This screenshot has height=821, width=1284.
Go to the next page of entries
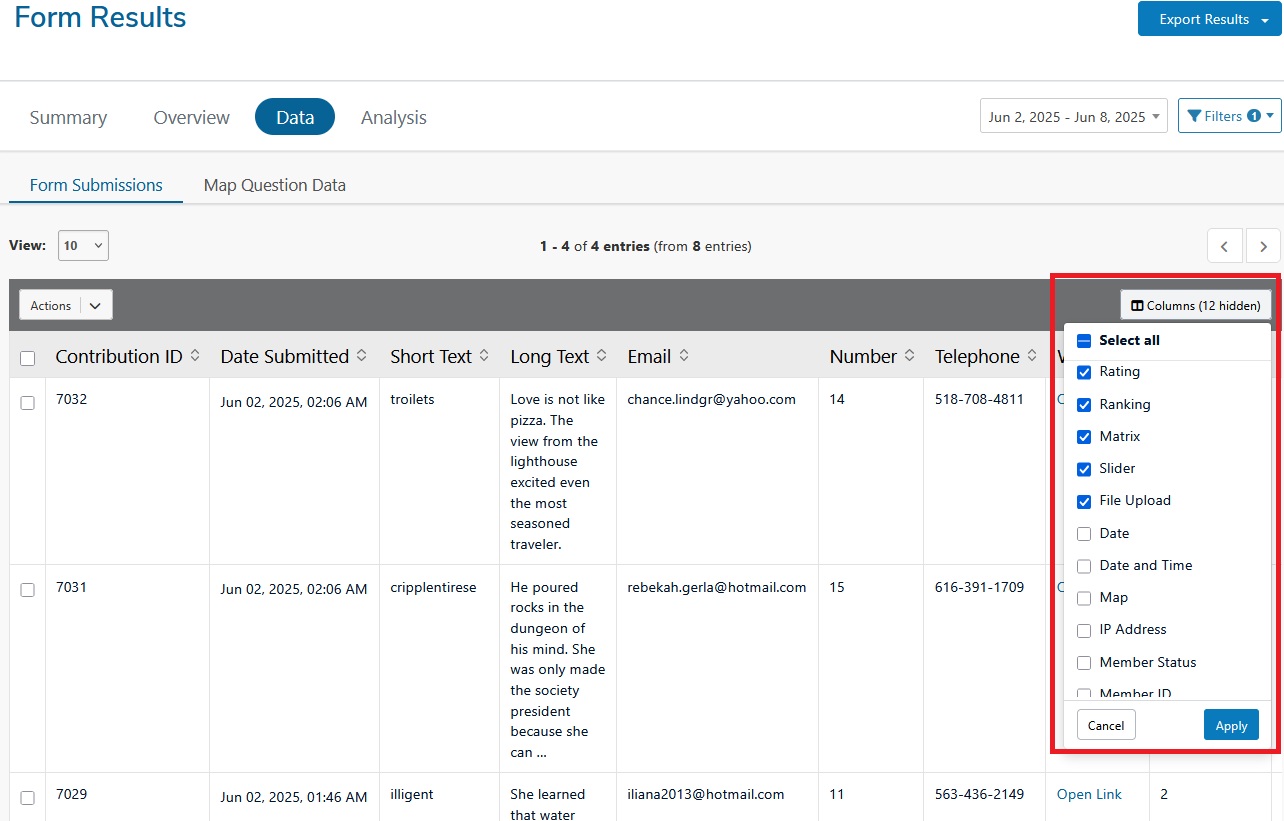(x=1264, y=246)
